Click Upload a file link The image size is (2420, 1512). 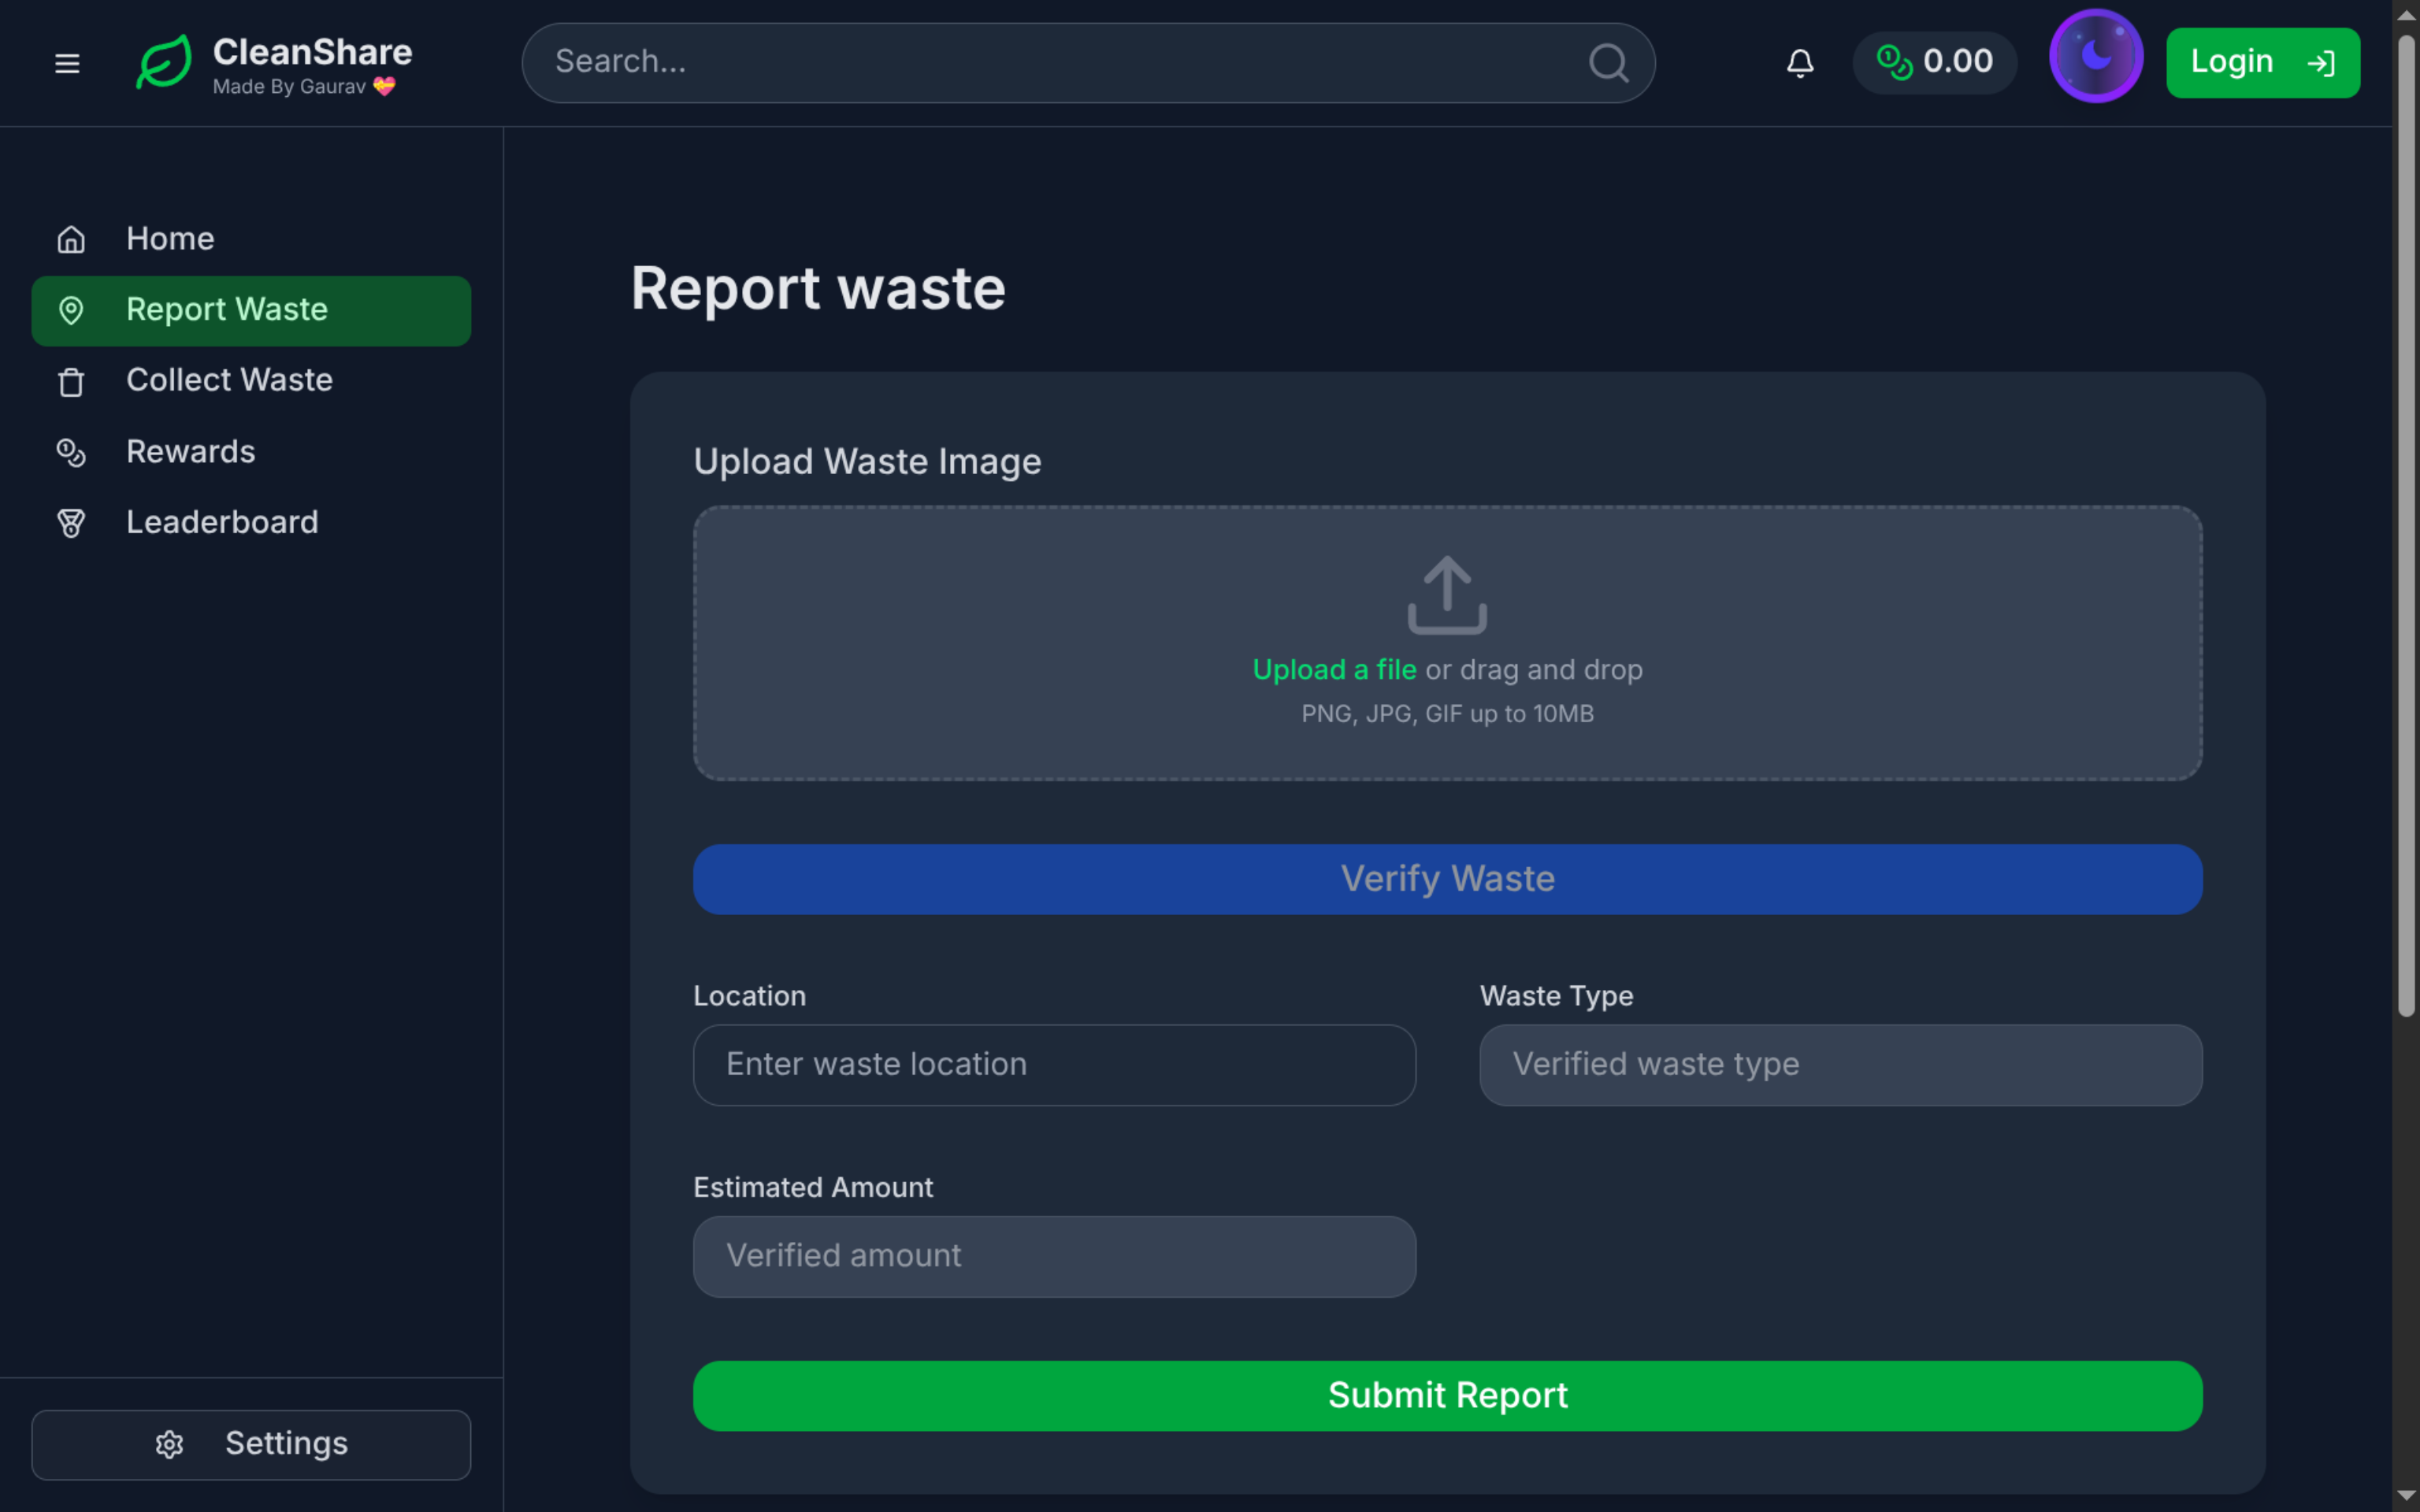(x=1334, y=669)
